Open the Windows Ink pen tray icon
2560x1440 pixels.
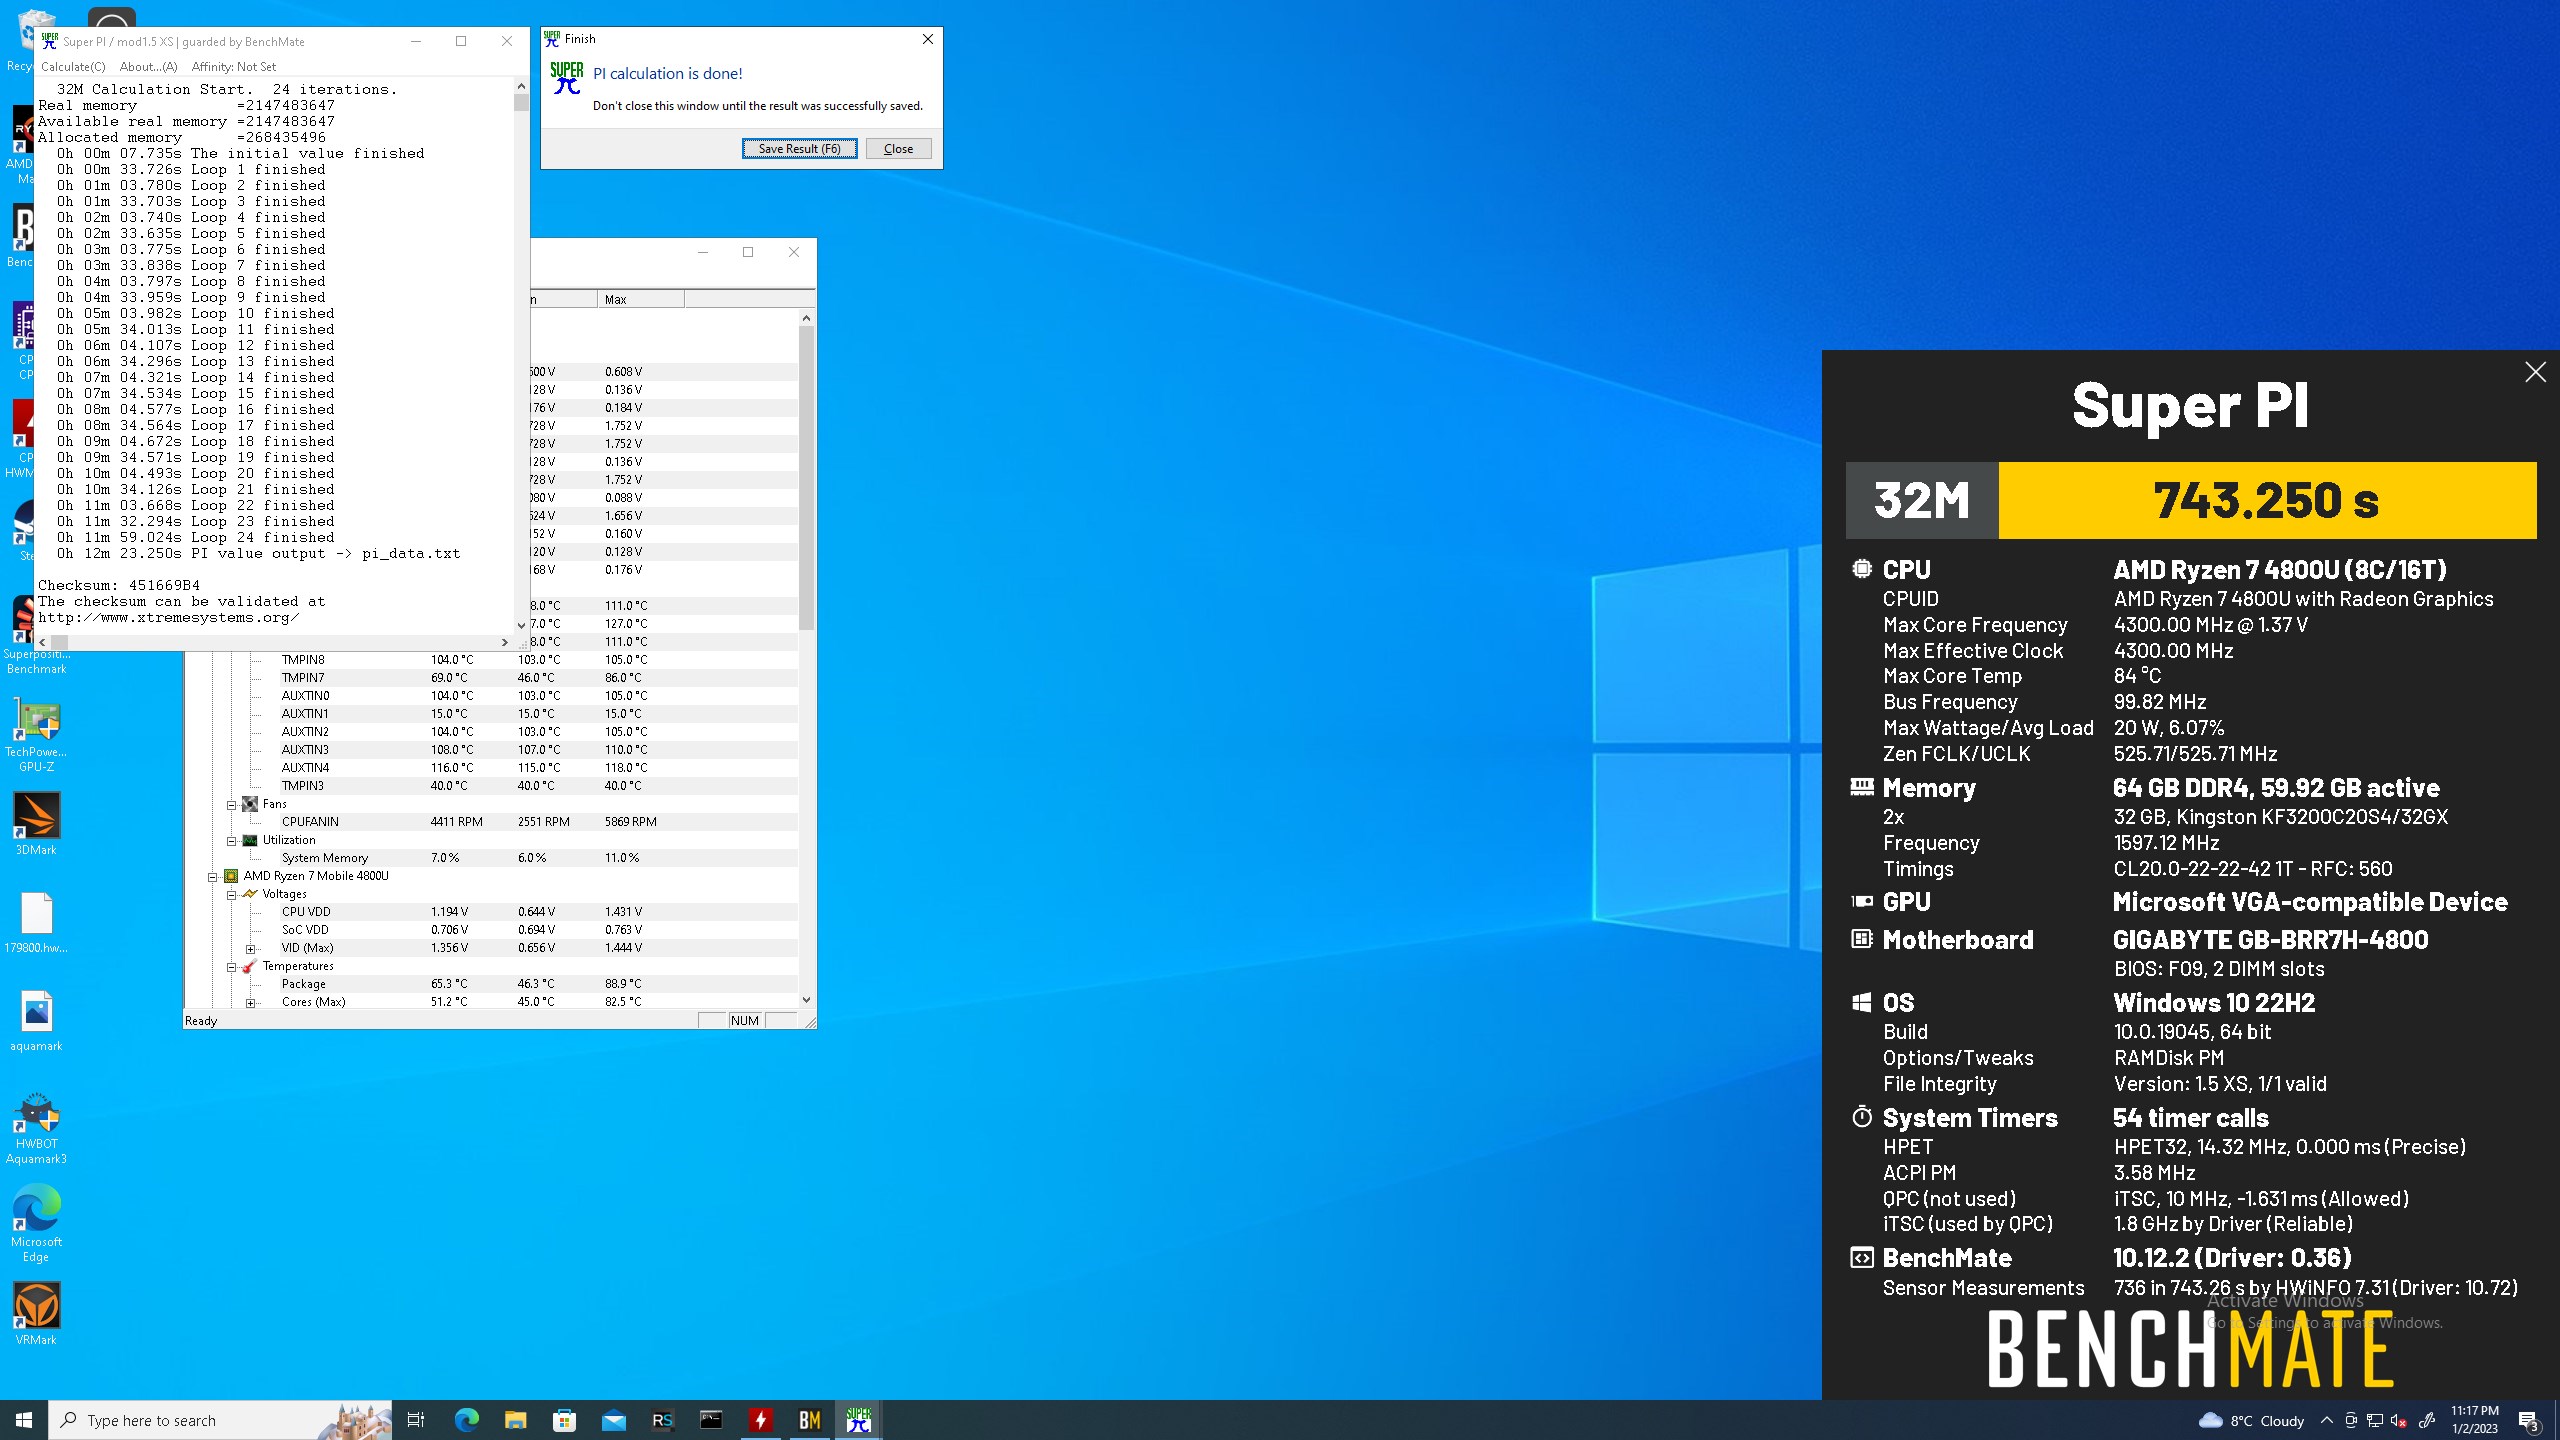(x=2426, y=1421)
